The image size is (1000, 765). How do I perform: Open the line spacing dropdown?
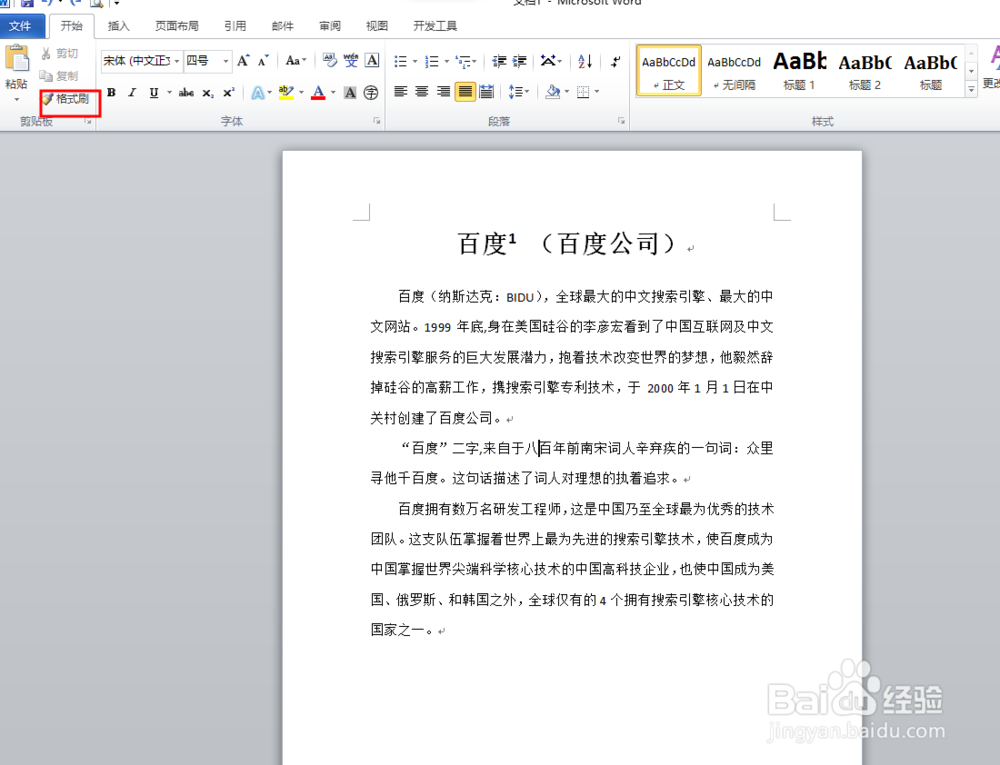tap(518, 92)
